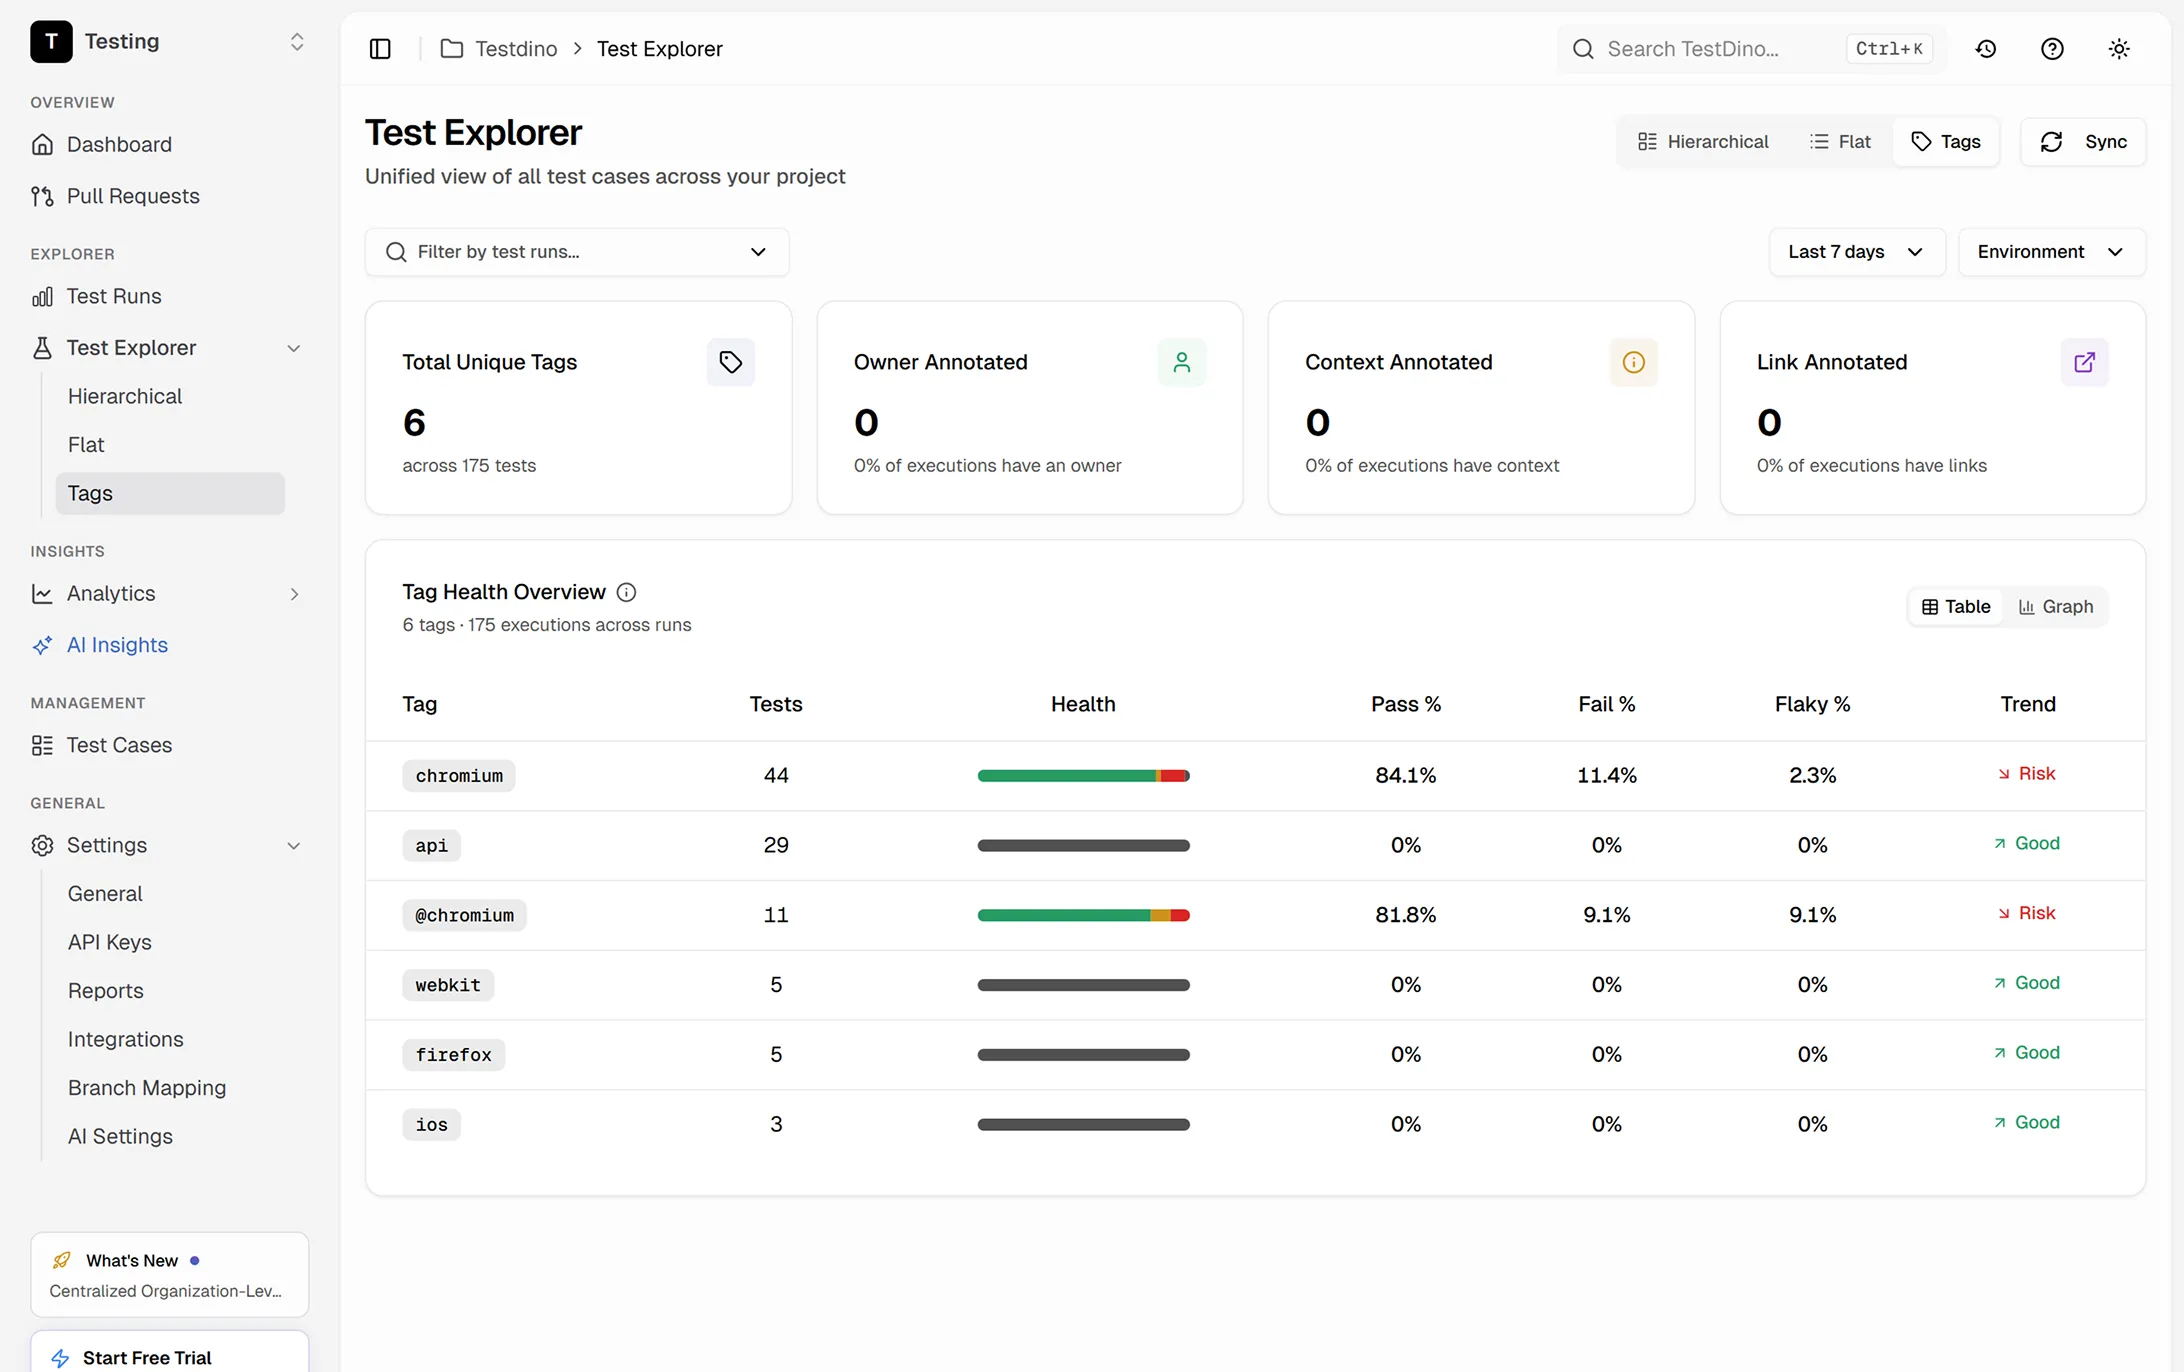Viewport: 2184px width, 1372px height.
Task: Open Hierarchical in the sidebar
Action: (170, 396)
